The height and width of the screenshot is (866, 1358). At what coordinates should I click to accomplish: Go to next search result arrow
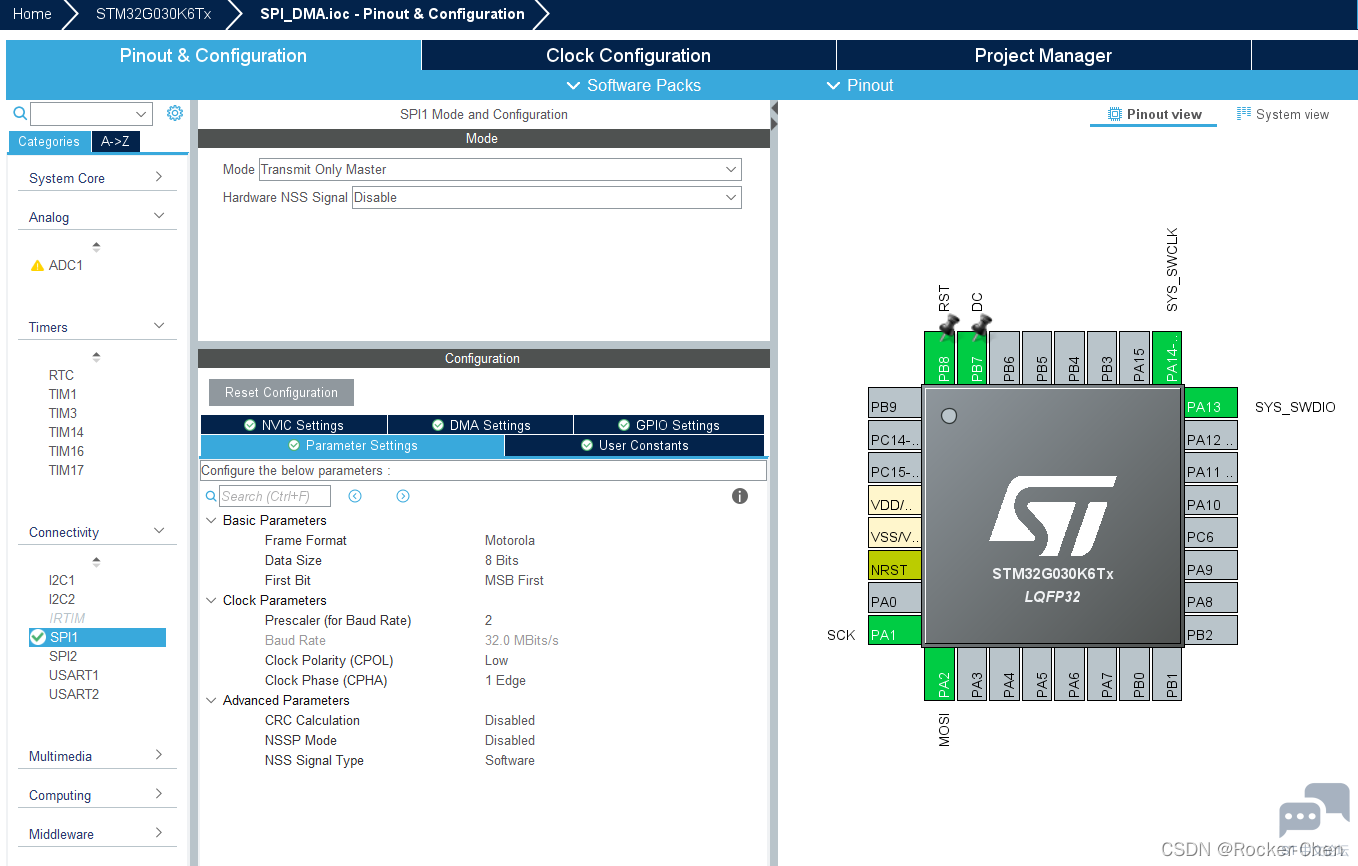pyautogui.click(x=403, y=496)
